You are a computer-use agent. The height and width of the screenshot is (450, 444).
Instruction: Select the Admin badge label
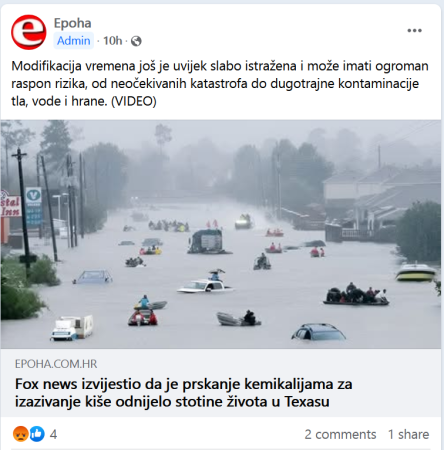[x=73, y=41]
